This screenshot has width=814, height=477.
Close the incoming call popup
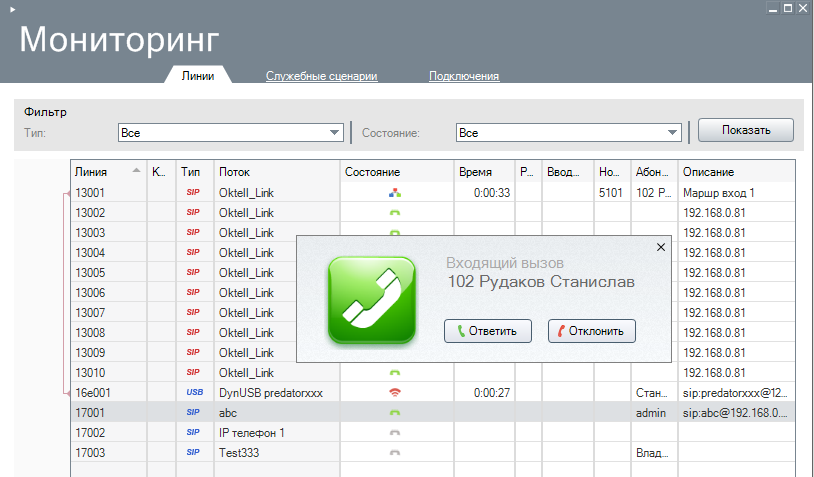click(x=659, y=246)
